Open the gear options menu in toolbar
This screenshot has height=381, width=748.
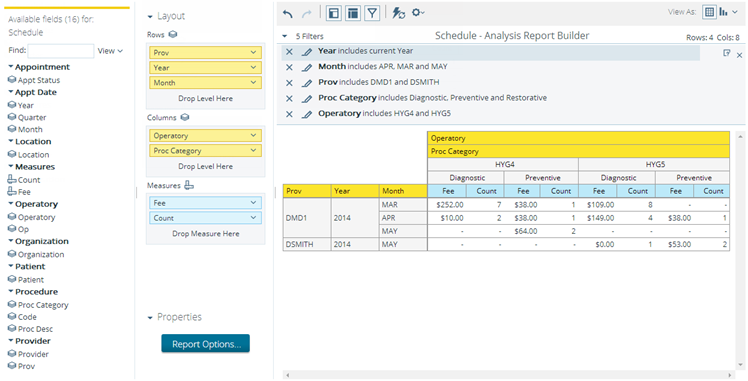pyautogui.click(x=418, y=13)
